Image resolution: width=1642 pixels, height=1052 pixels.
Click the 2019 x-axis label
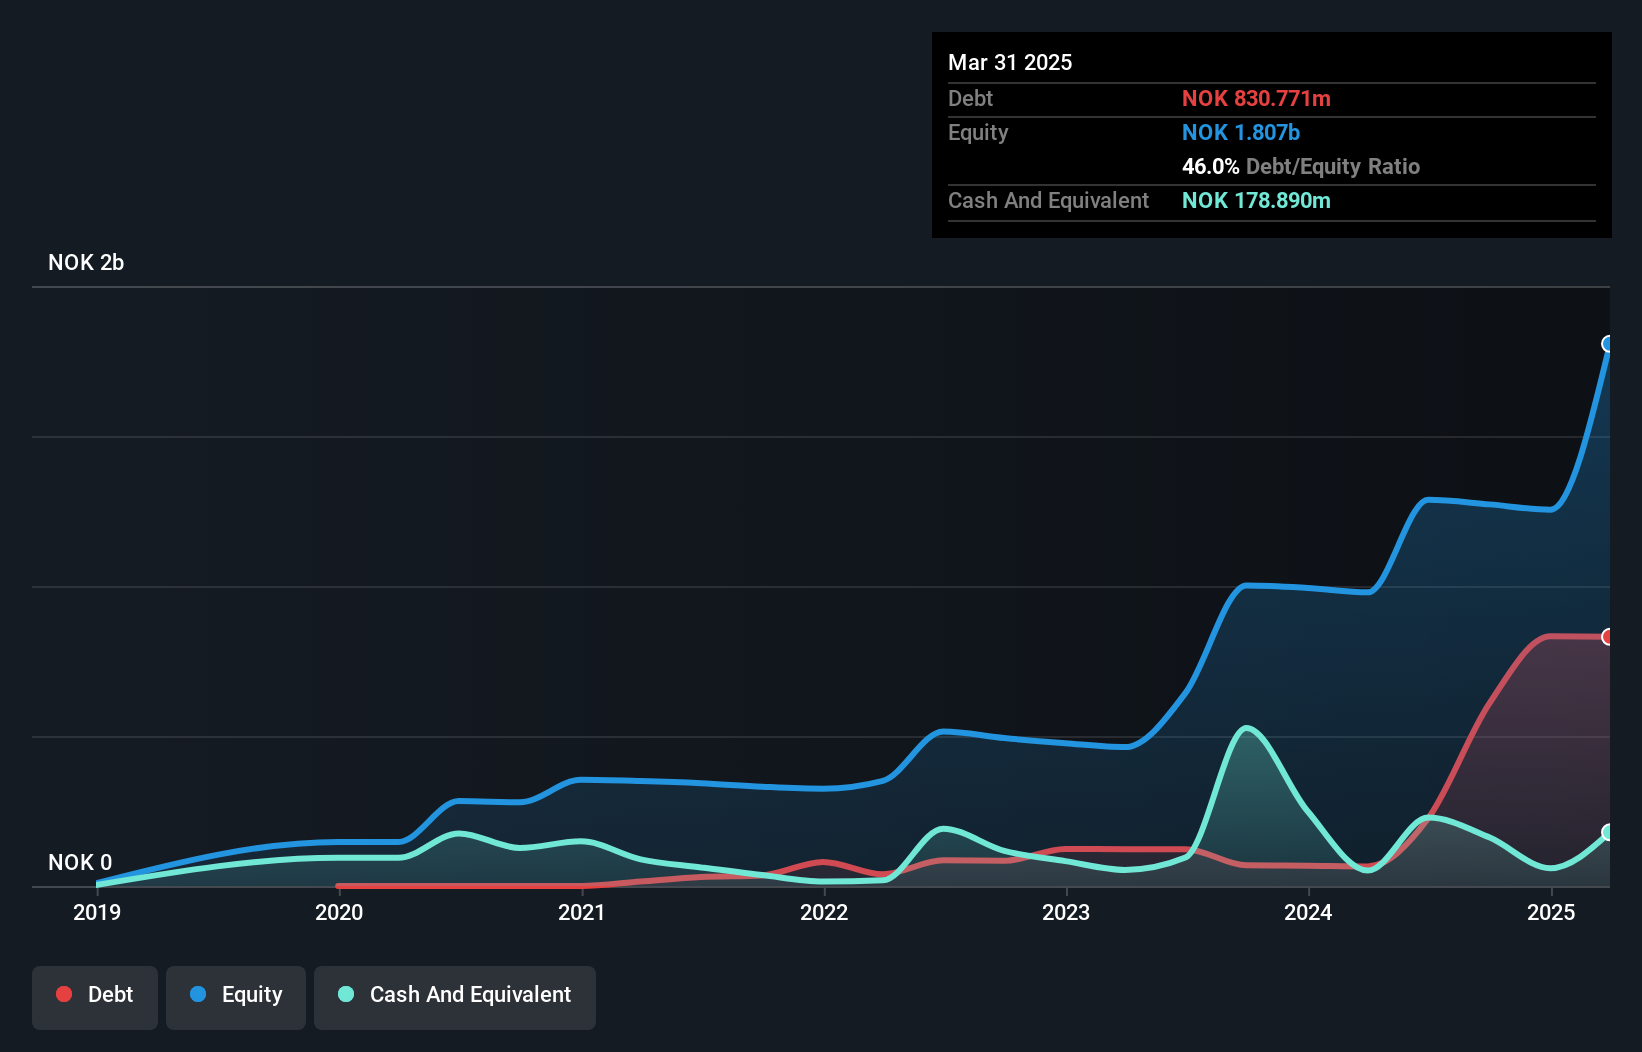97,912
